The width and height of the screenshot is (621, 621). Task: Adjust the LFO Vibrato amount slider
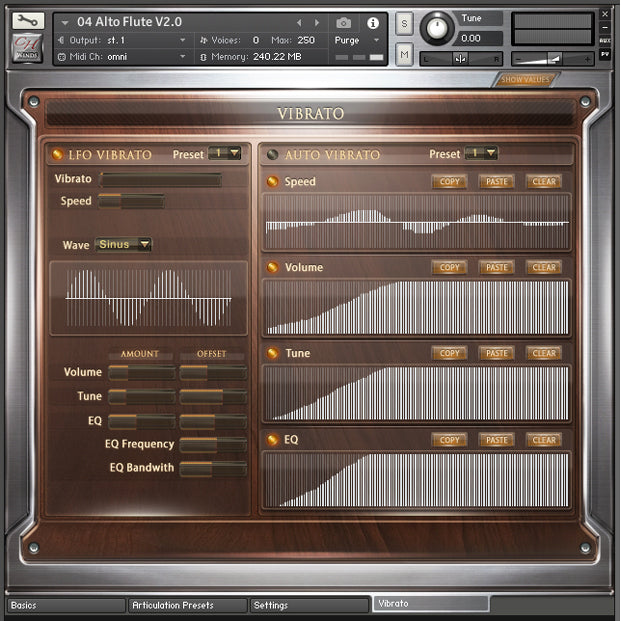(161, 180)
